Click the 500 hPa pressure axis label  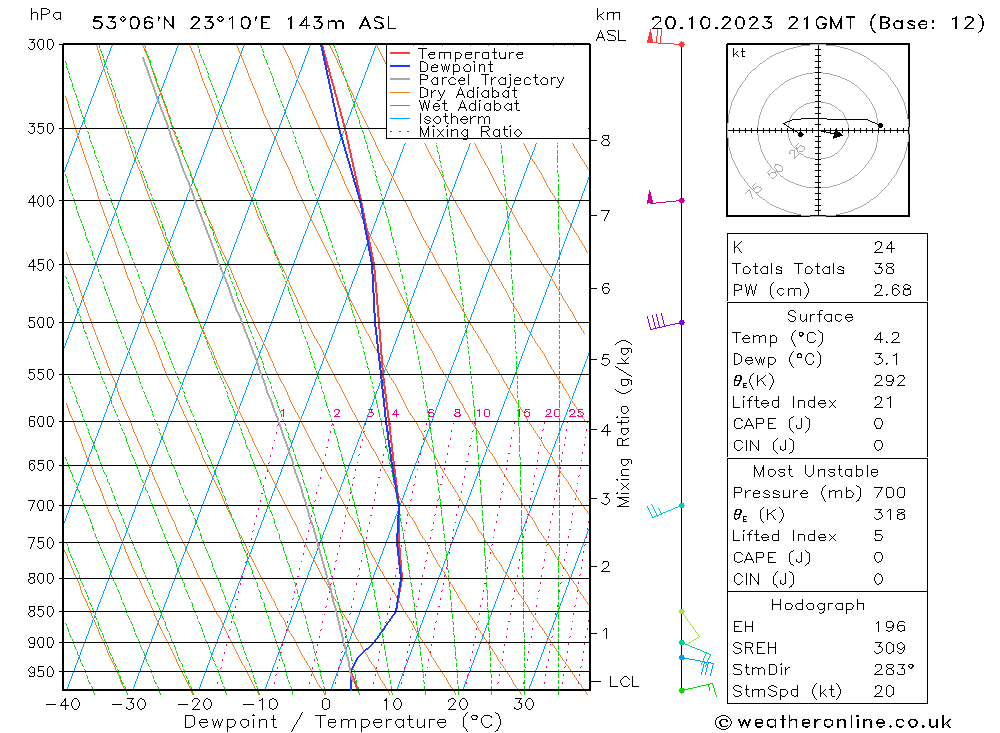41,323
